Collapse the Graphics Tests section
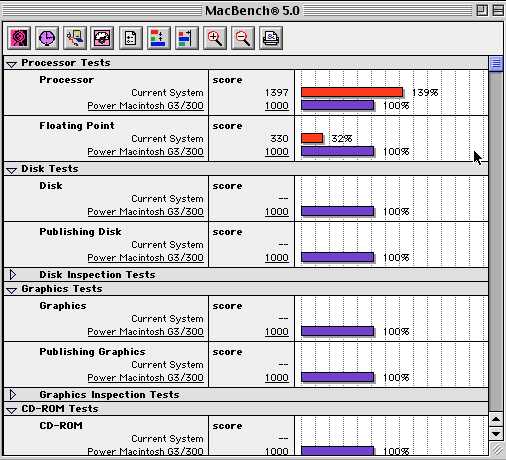Image resolution: width=506 pixels, height=460 pixels. click(x=11, y=290)
